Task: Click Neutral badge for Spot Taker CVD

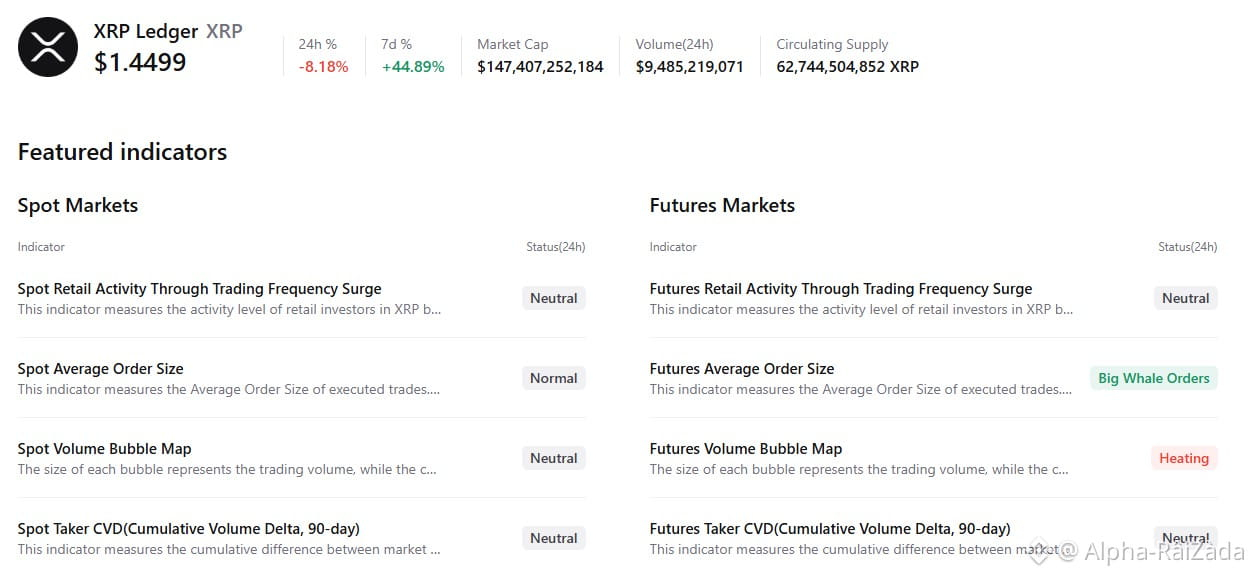Action: click(x=554, y=538)
